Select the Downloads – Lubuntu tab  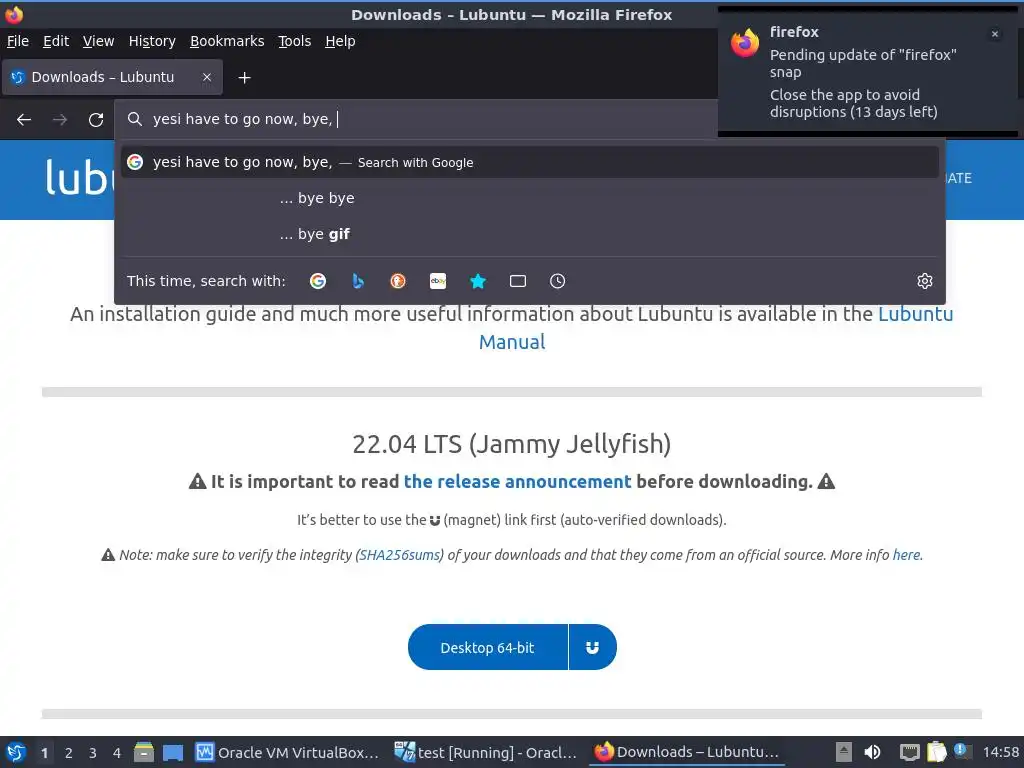[112, 77]
